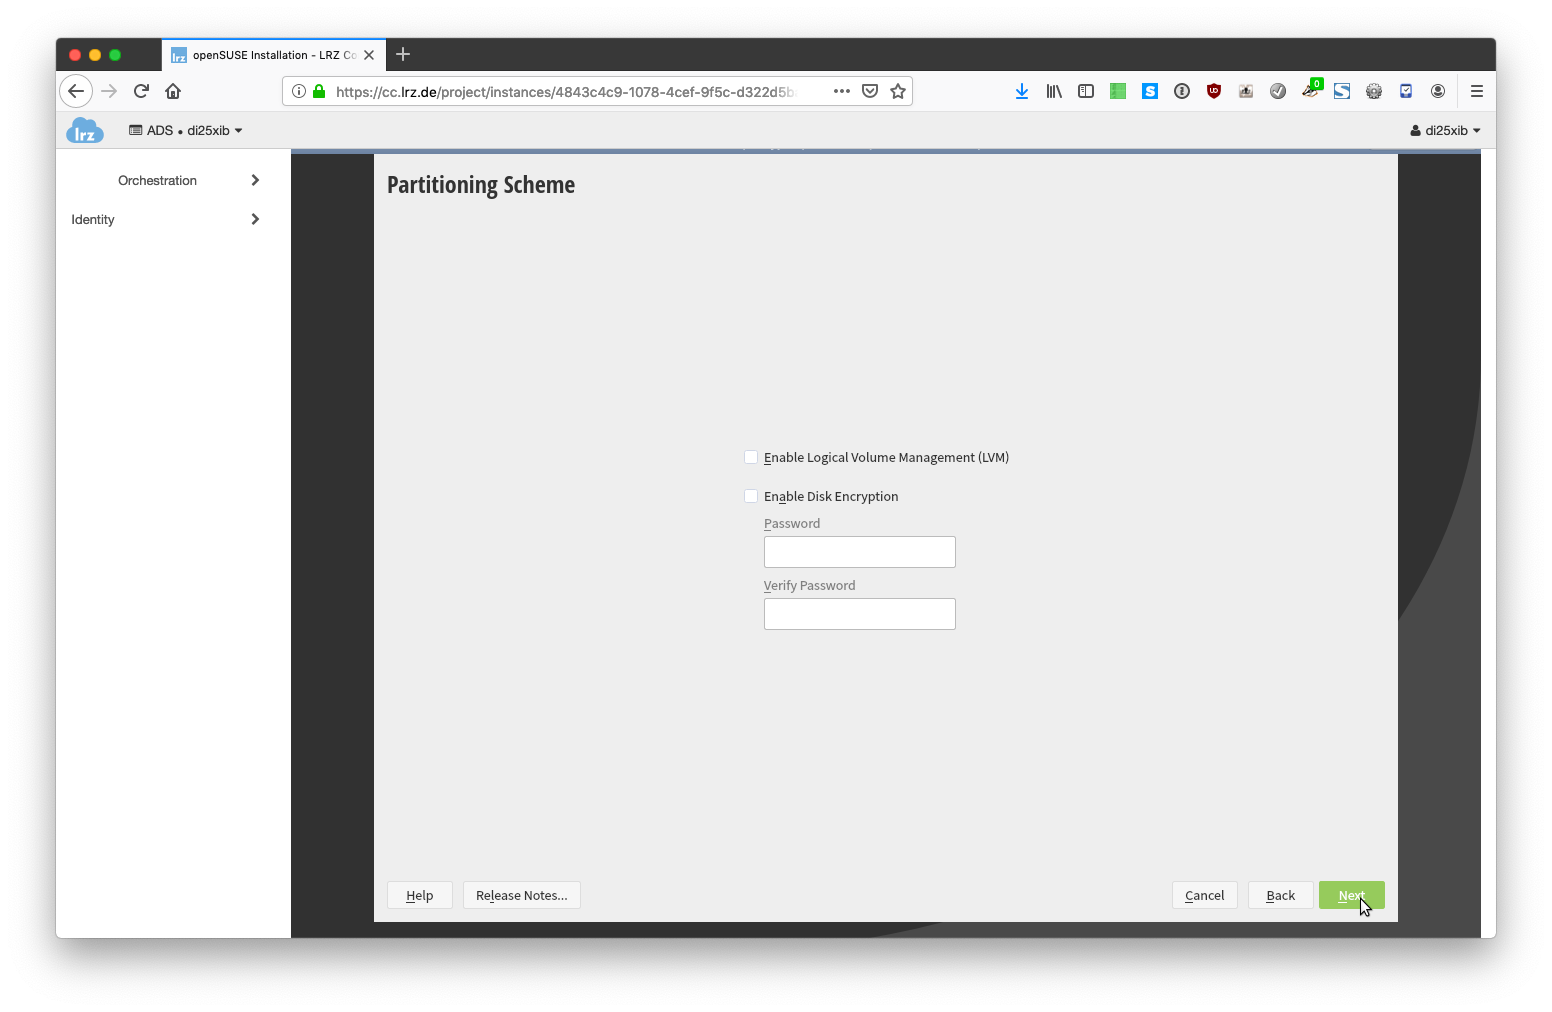Open a new browser tab
Screen dimensions: 1552x1012
403,55
